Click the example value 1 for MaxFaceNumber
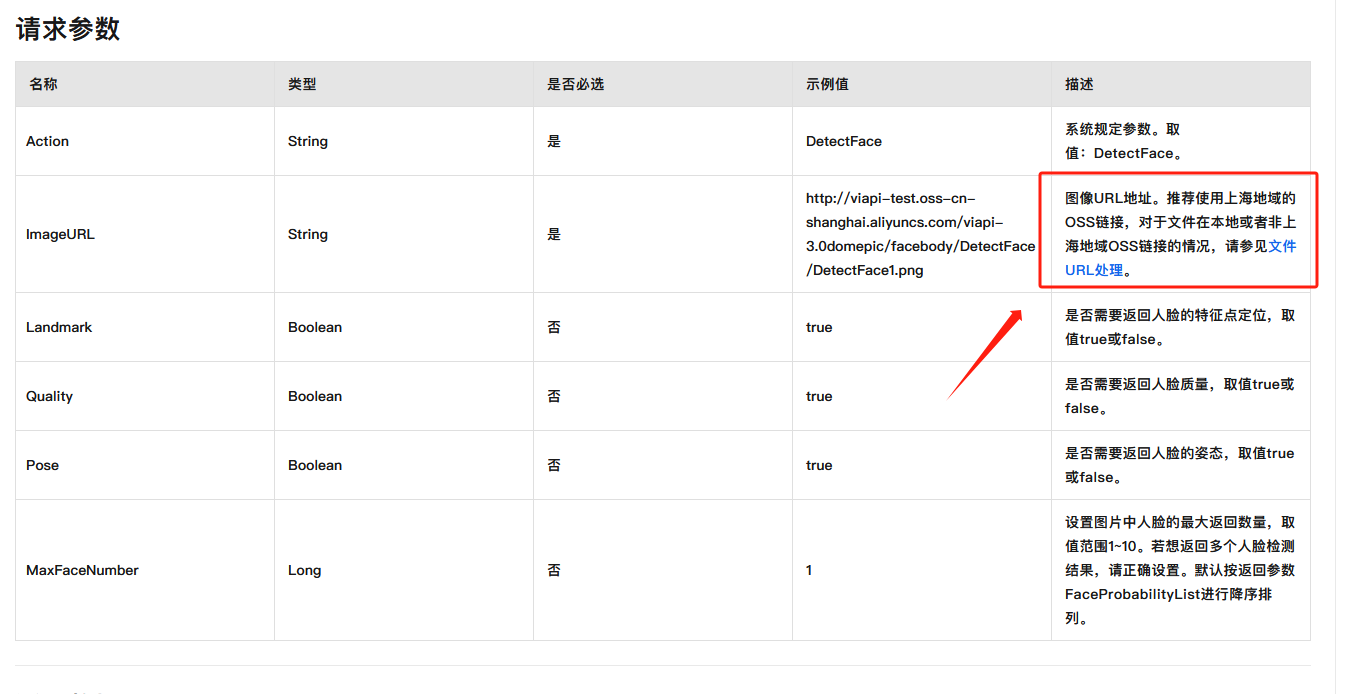This screenshot has height=694, width=1359. click(x=809, y=570)
